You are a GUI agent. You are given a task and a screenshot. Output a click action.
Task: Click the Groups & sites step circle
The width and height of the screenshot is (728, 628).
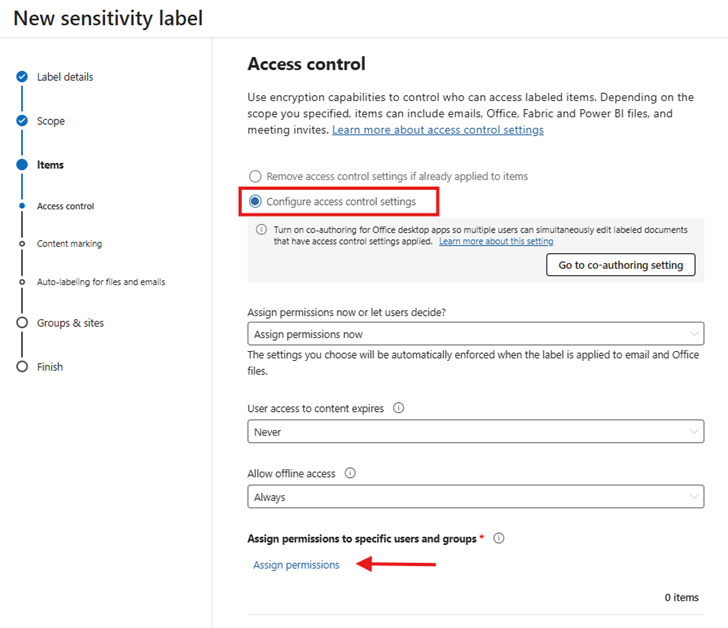point(22,323)
